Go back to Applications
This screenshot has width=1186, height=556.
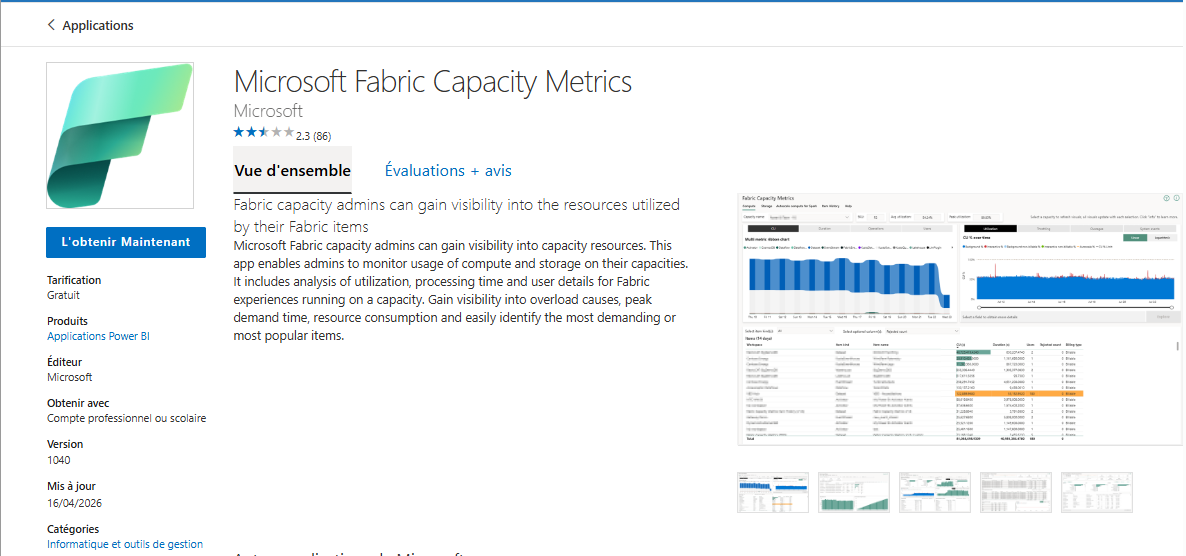point(98,25)
